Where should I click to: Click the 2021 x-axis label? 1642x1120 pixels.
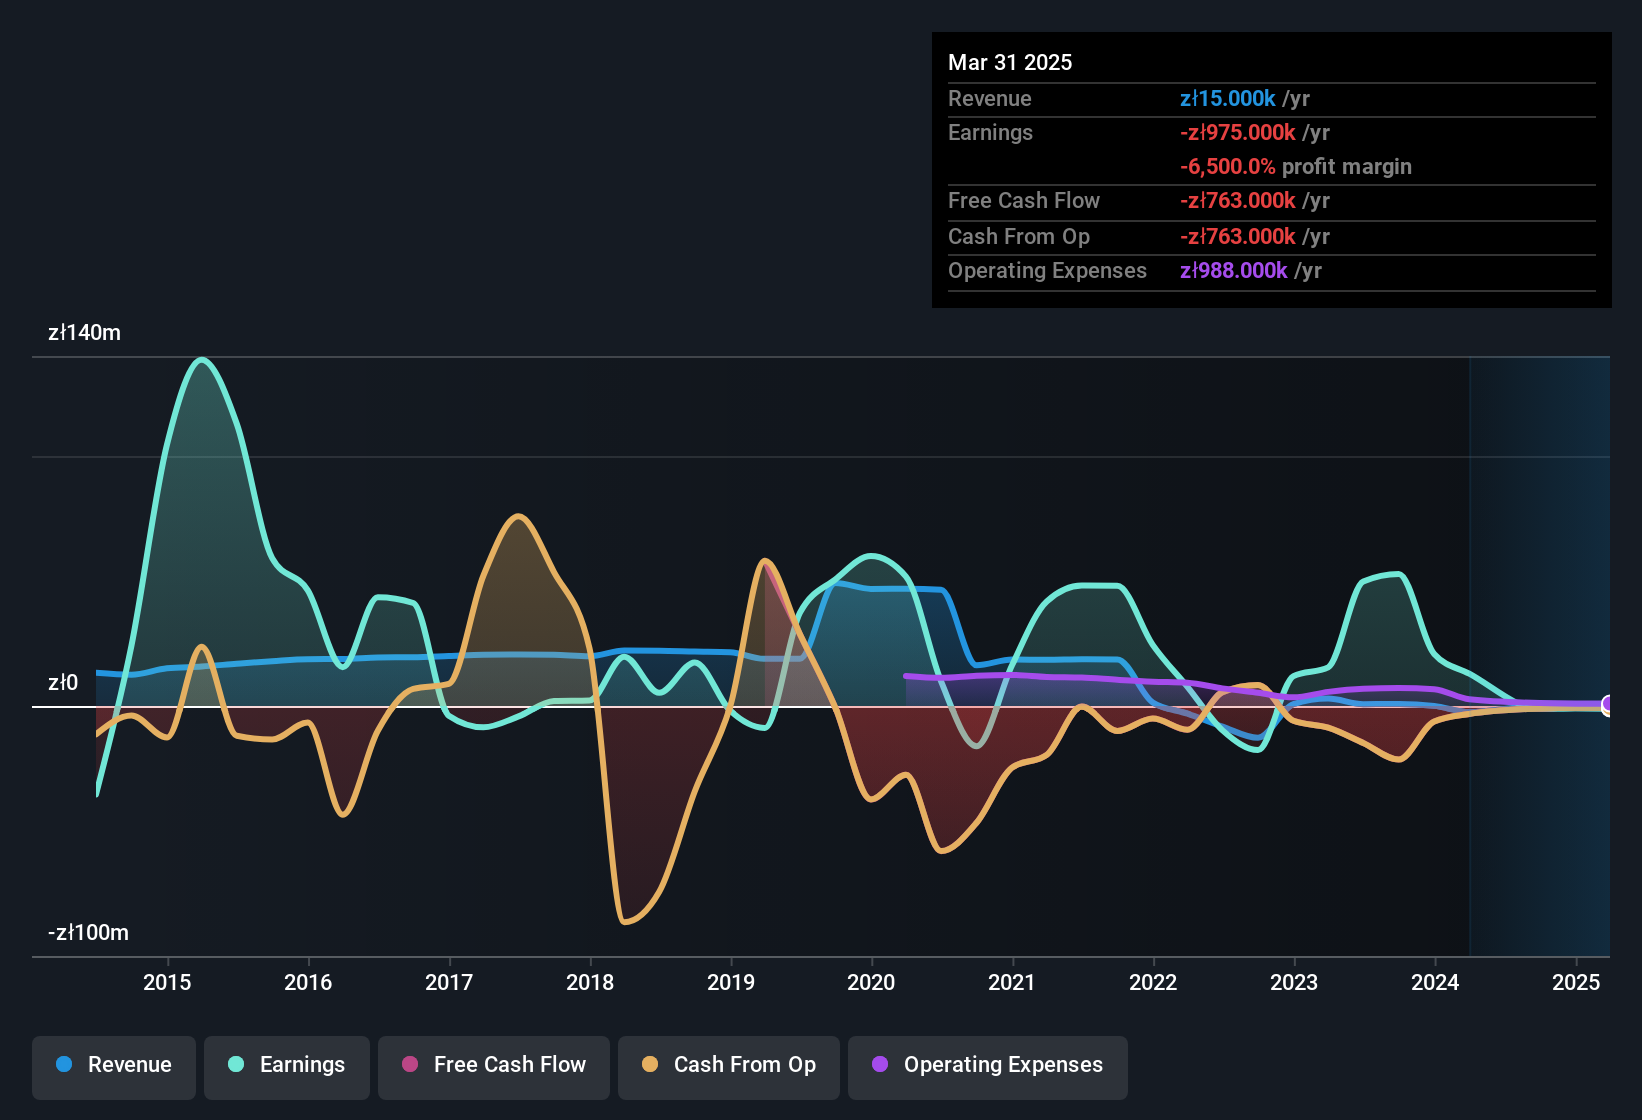pos(1012,982)
